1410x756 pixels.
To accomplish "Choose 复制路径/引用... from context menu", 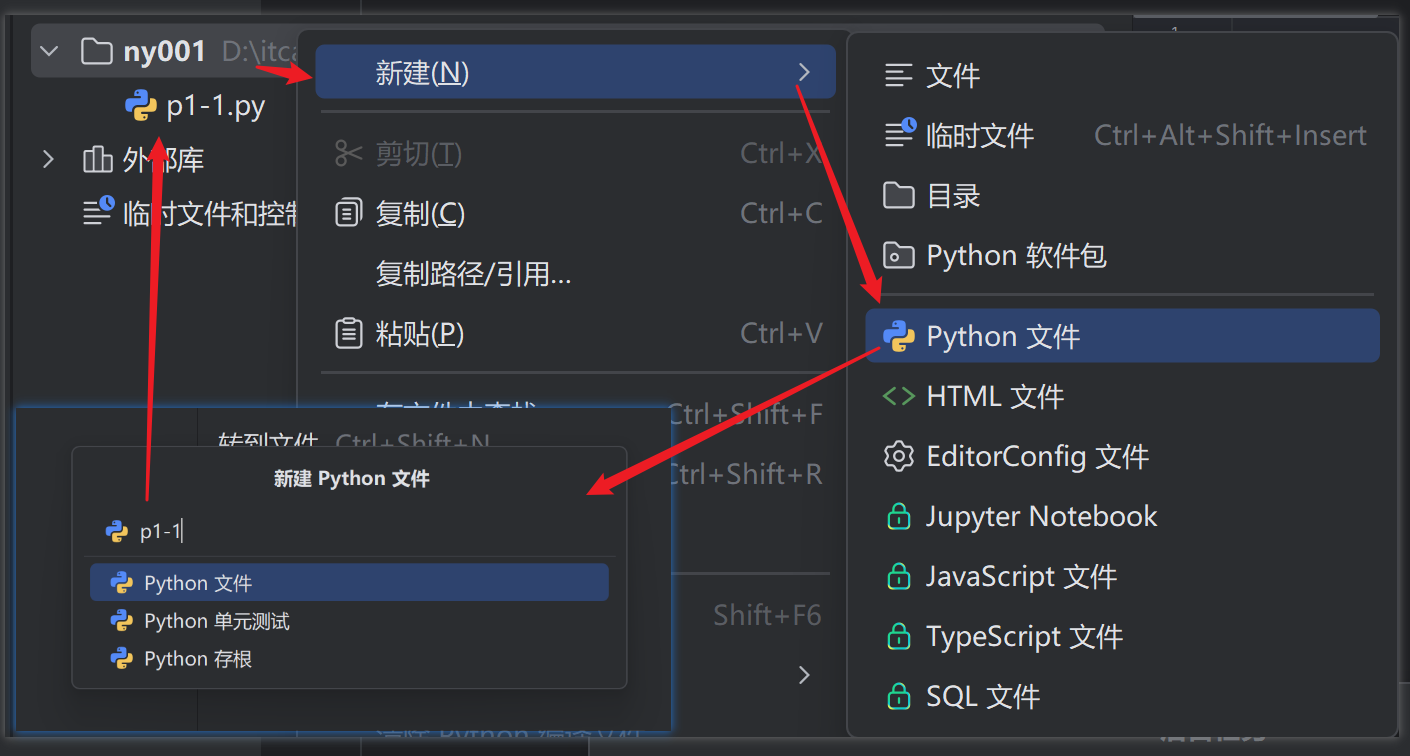I will 473,274.
